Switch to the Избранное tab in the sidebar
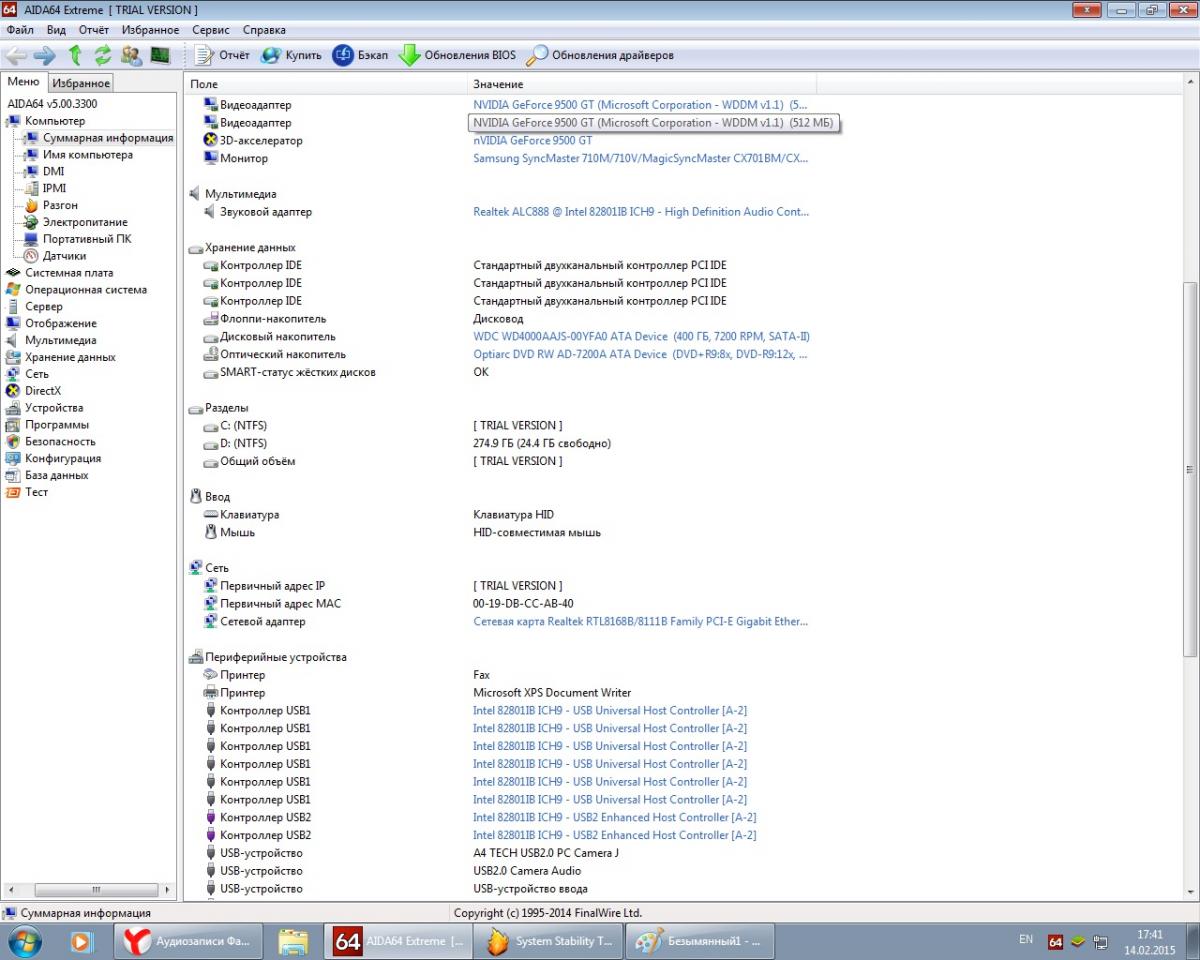Screen dimensions: 1200x960 click(81, 83)
